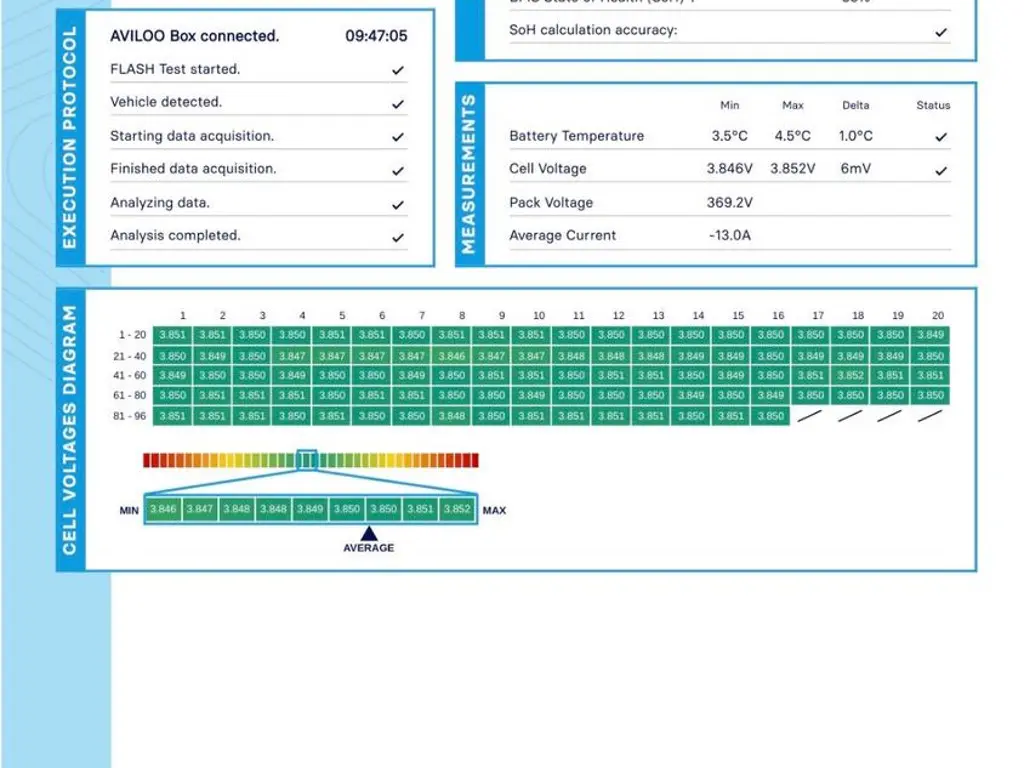
Task: Click the first slash mark in row 81 - 96
Action: click(x=810, y=416)
